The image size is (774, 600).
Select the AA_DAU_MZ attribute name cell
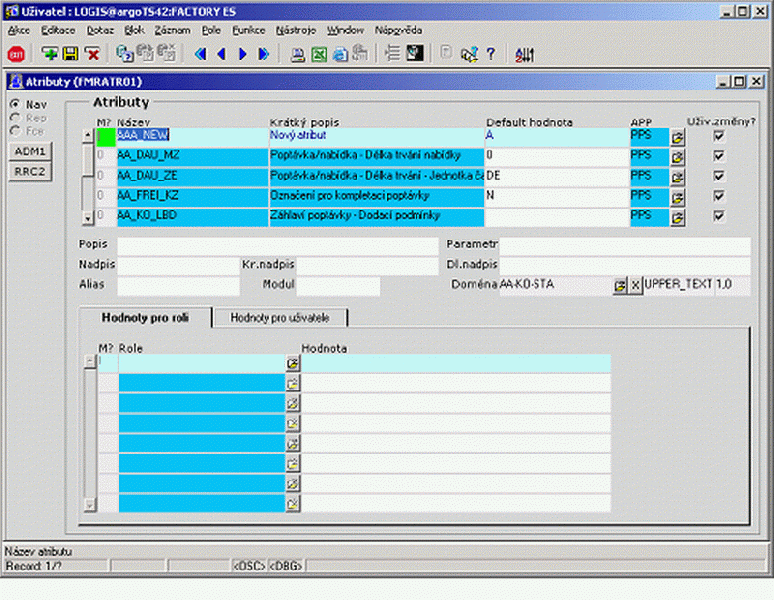point(193,157)
